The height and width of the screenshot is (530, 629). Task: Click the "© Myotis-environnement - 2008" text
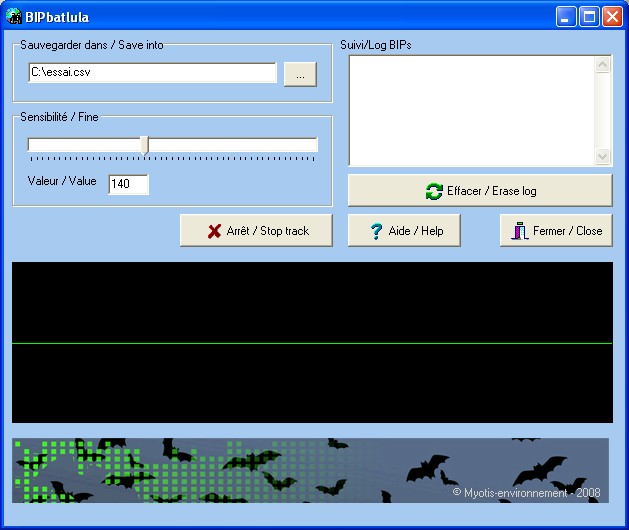pyautogui.click(x=526, y=493)
